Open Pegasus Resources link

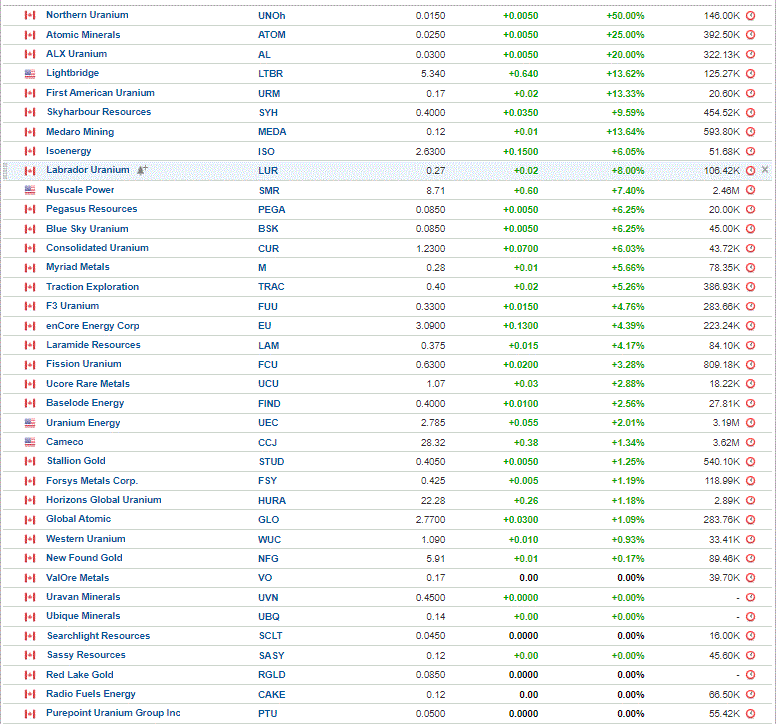coord(92,209)
